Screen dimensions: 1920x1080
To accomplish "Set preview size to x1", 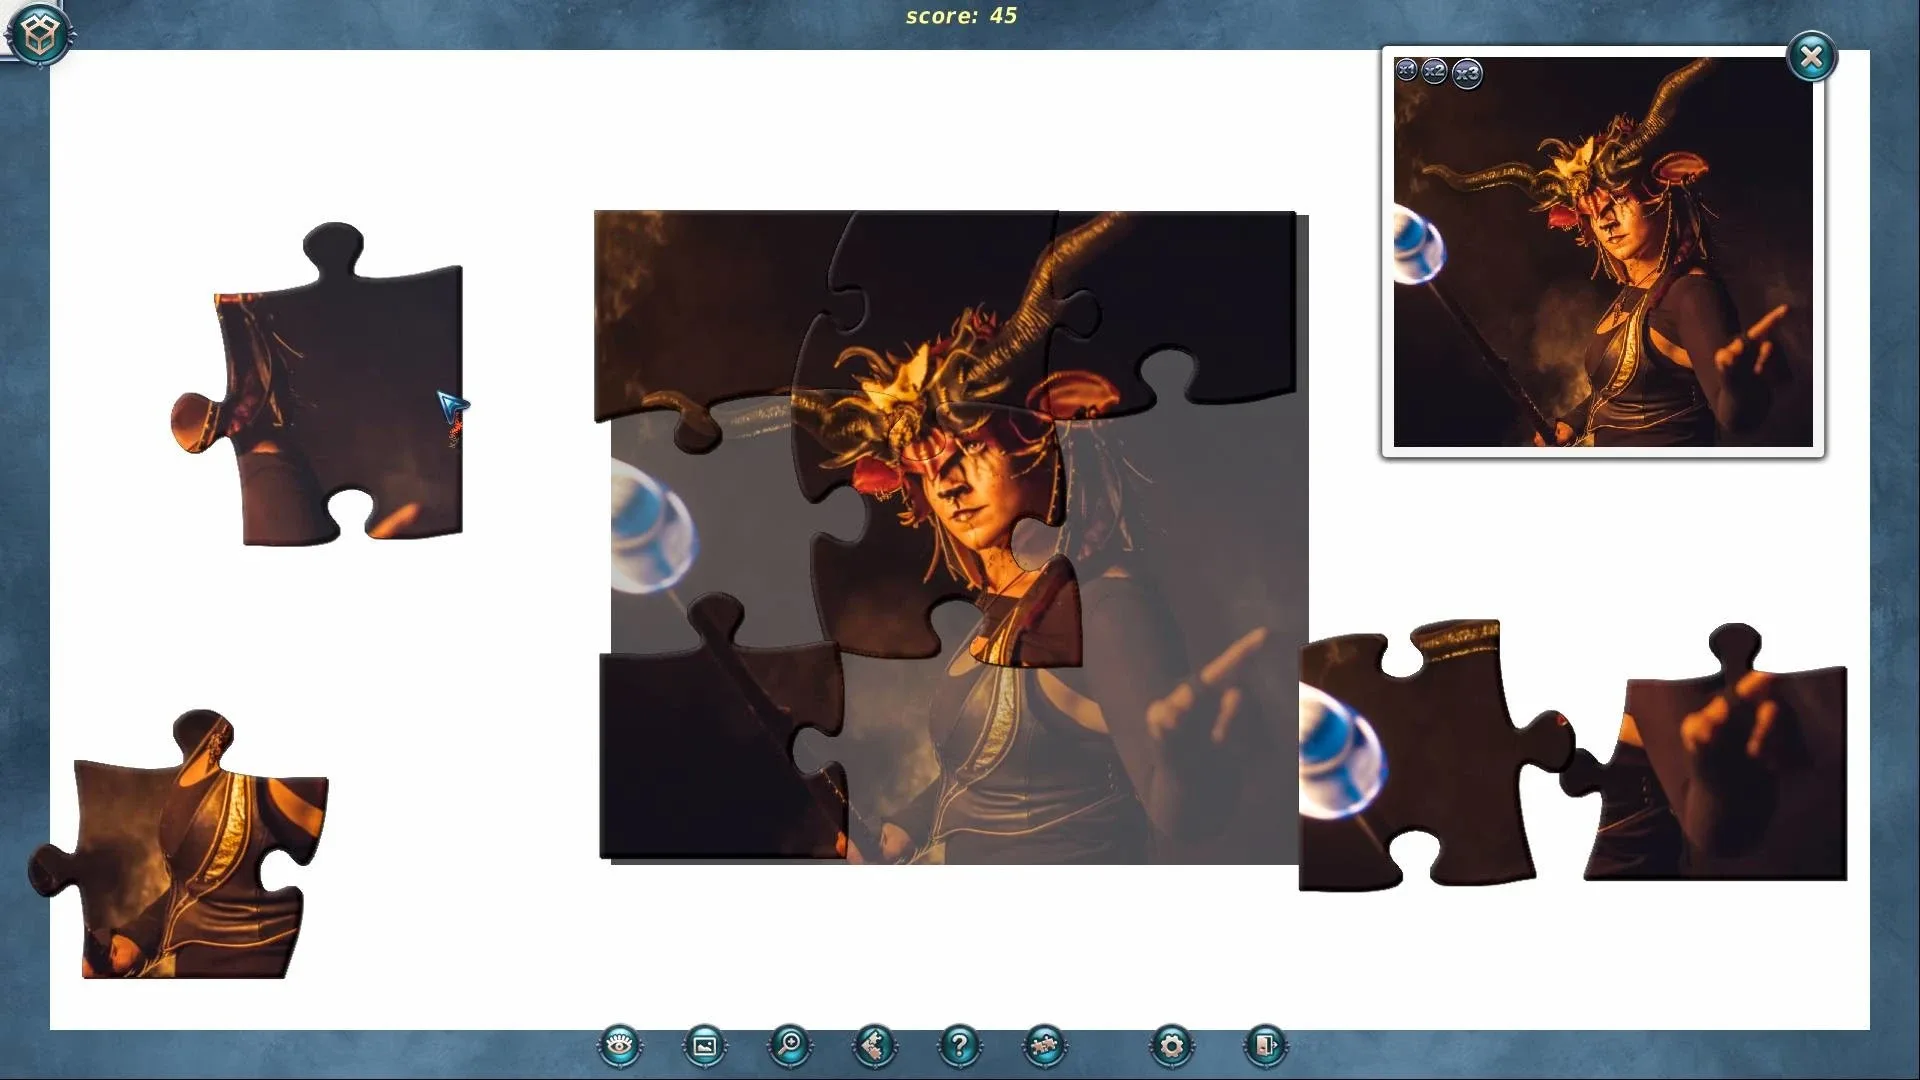I will click(x=1406, y=70).
